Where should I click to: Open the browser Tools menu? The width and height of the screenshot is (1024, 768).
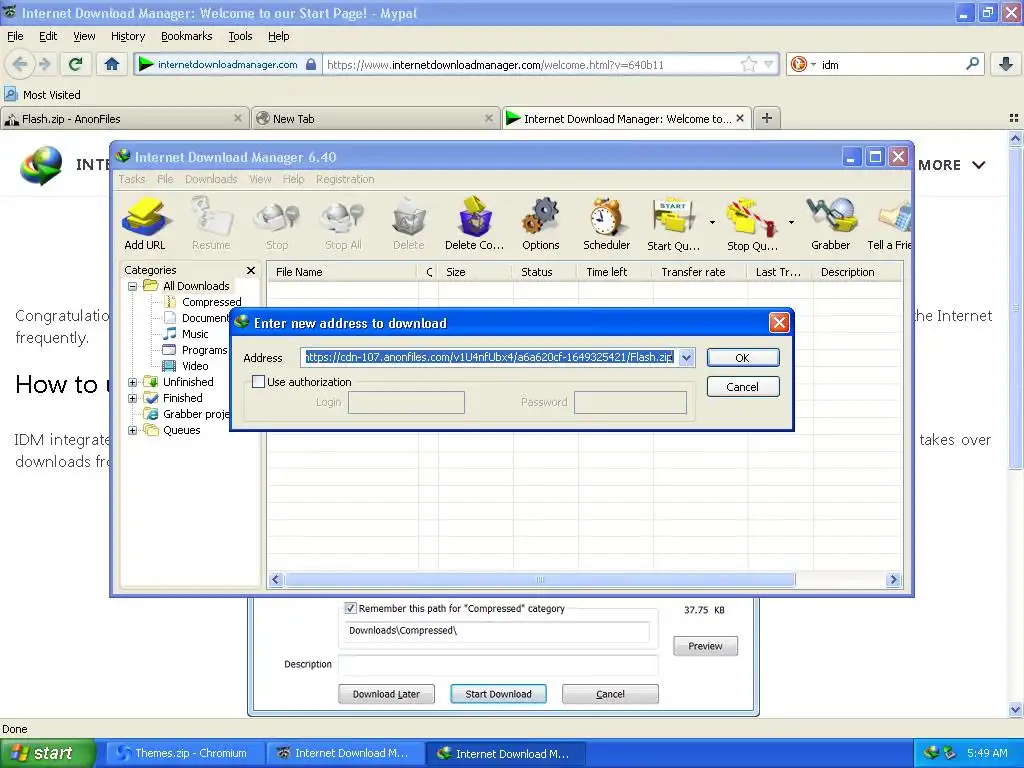tap(240, 36)
